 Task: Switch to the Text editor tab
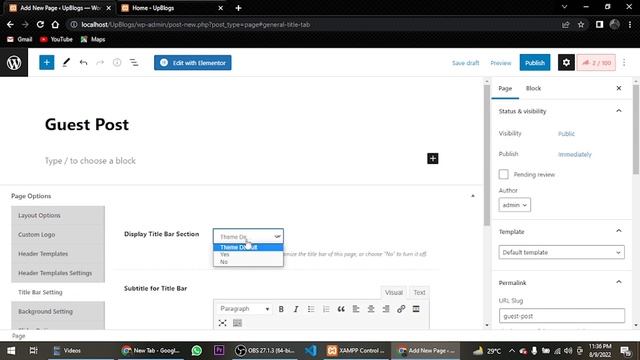click(x=419, y=292)
